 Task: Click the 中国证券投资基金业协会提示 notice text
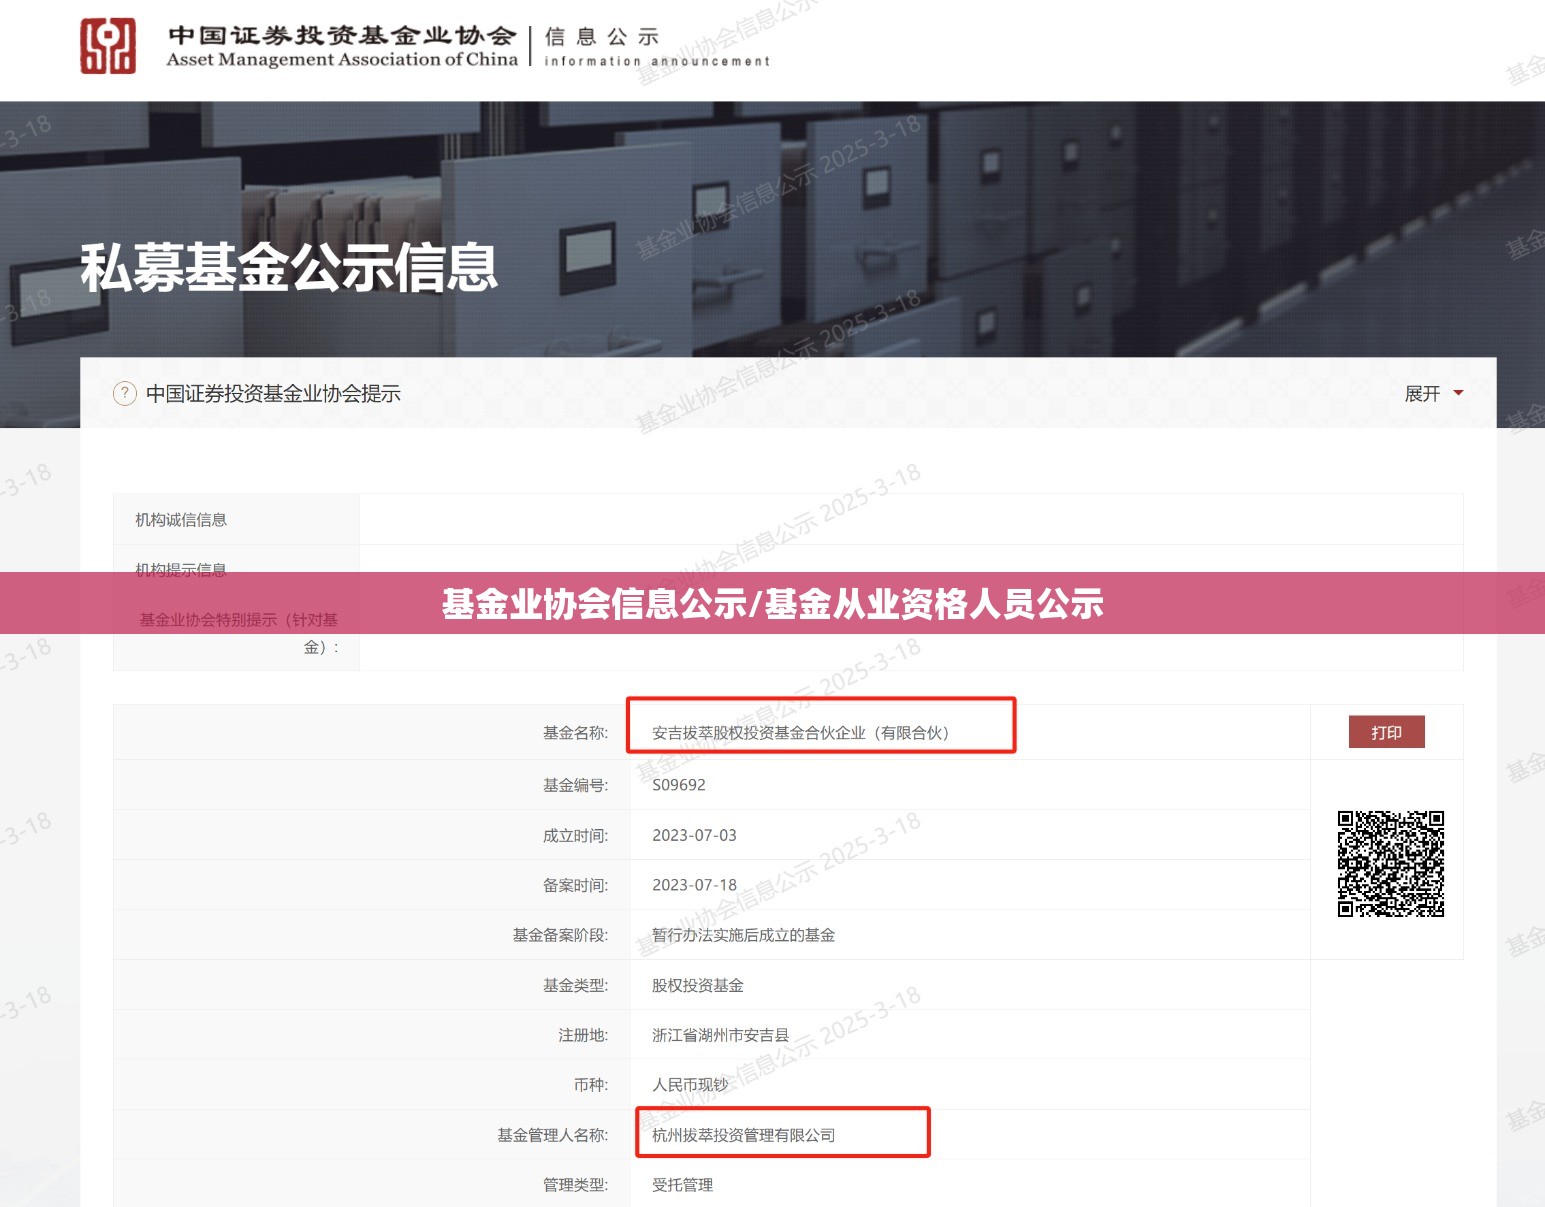pyautogui.click(x=273, y=394)
